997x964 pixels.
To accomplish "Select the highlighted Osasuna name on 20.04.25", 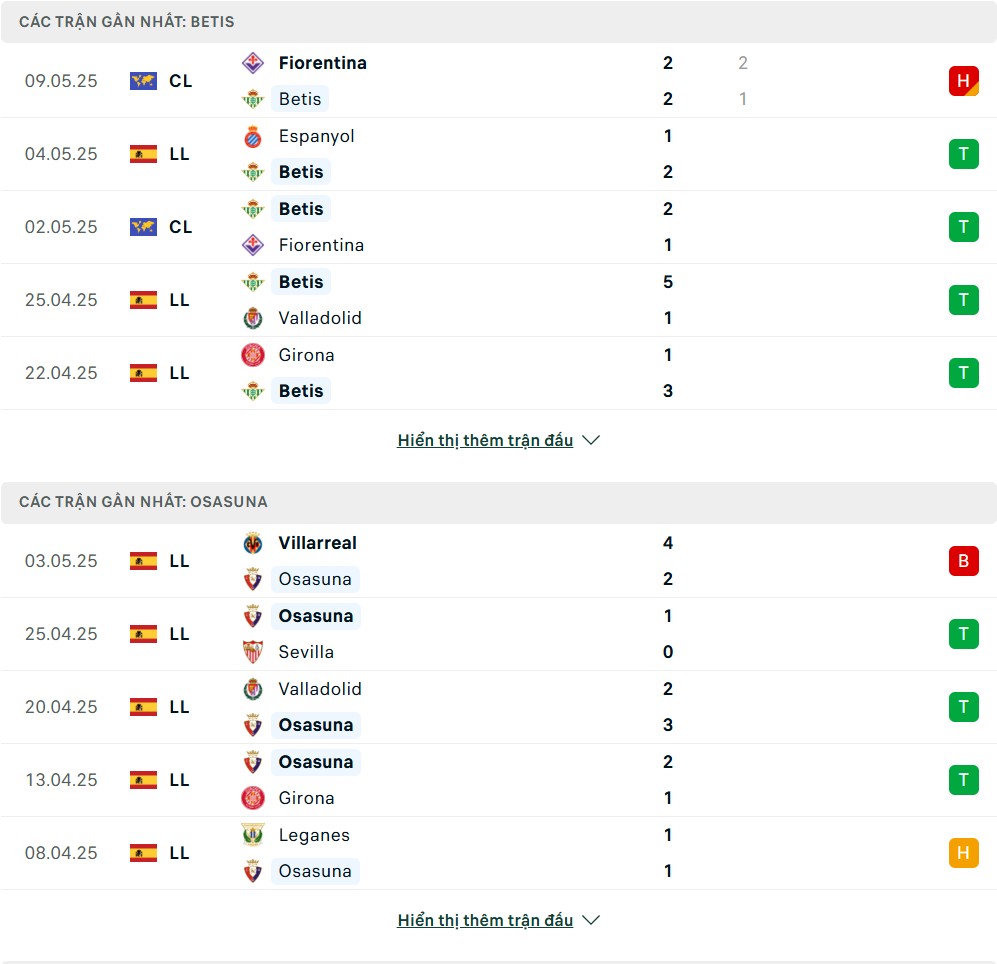I will click(315, 725).
